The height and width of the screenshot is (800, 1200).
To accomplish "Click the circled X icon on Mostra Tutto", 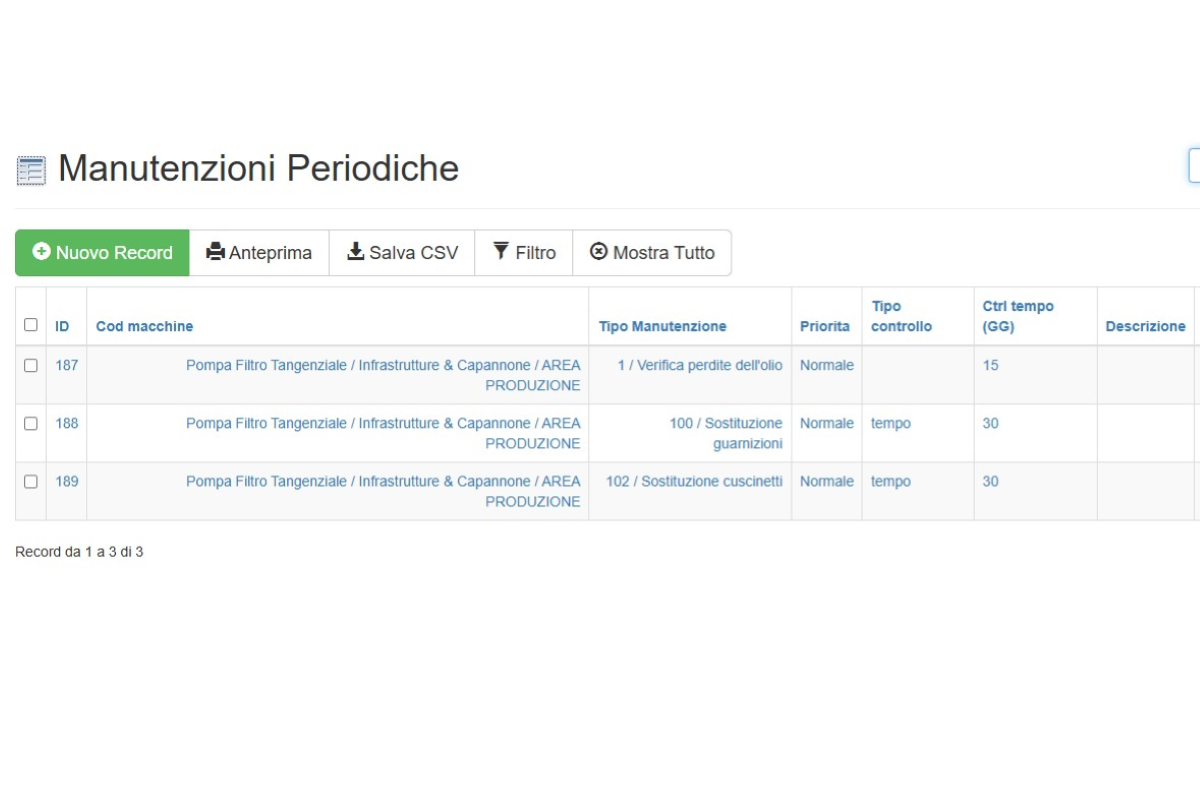I will tap(599, 252).
